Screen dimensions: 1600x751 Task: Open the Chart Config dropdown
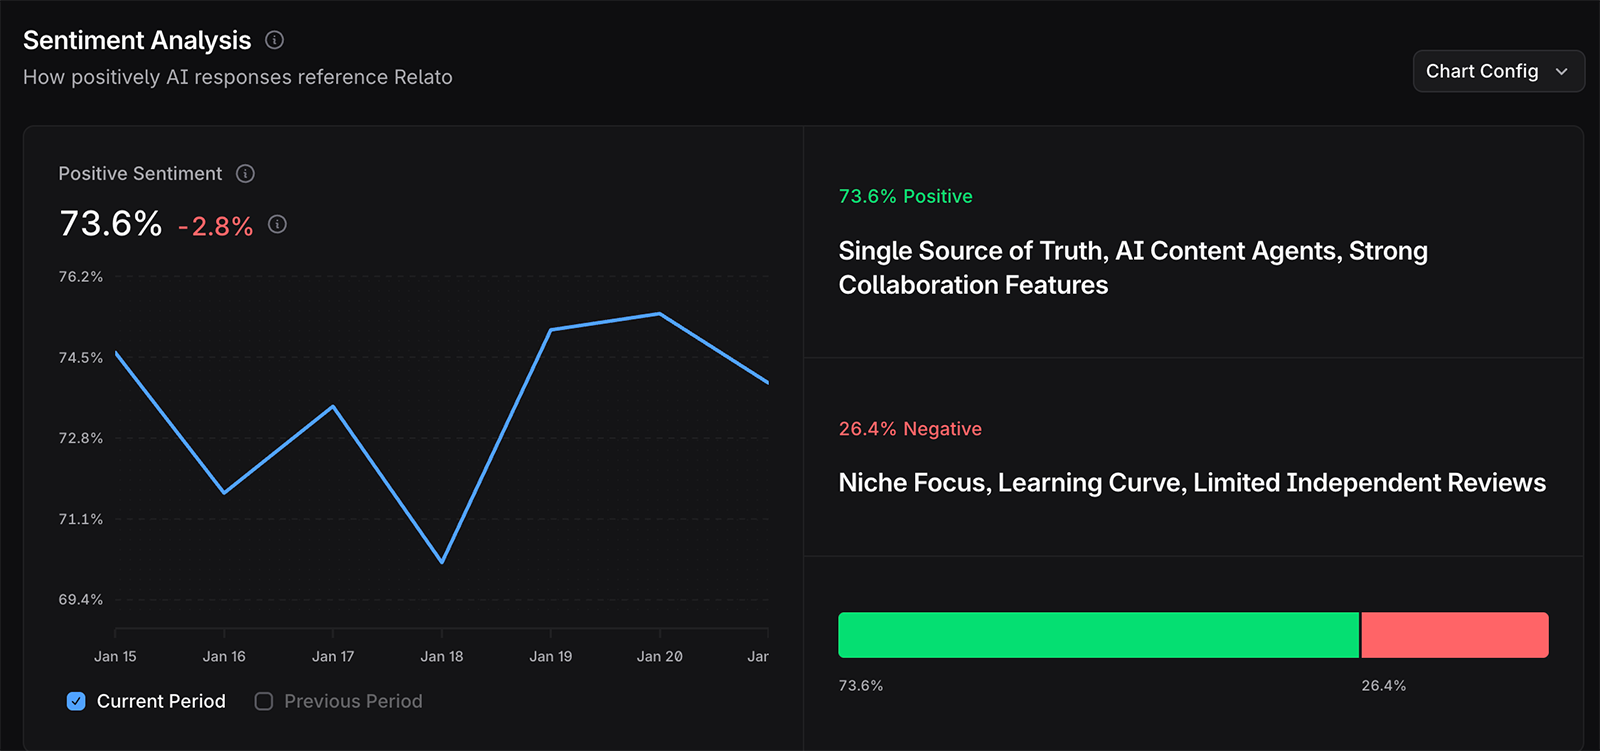1497,71
